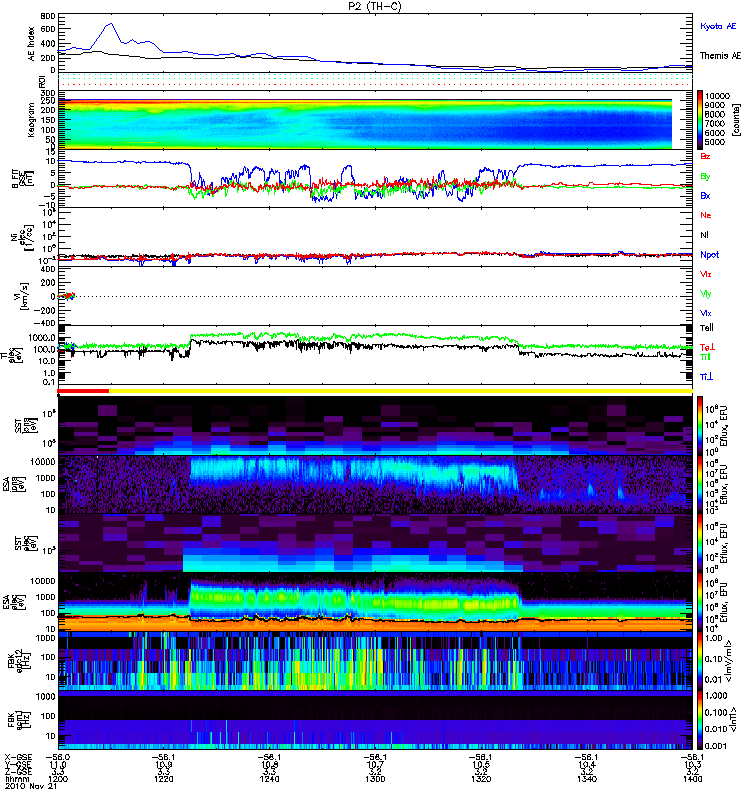Click the 1320 time axis label
750x800 pixels.
(x=481, y=779)
